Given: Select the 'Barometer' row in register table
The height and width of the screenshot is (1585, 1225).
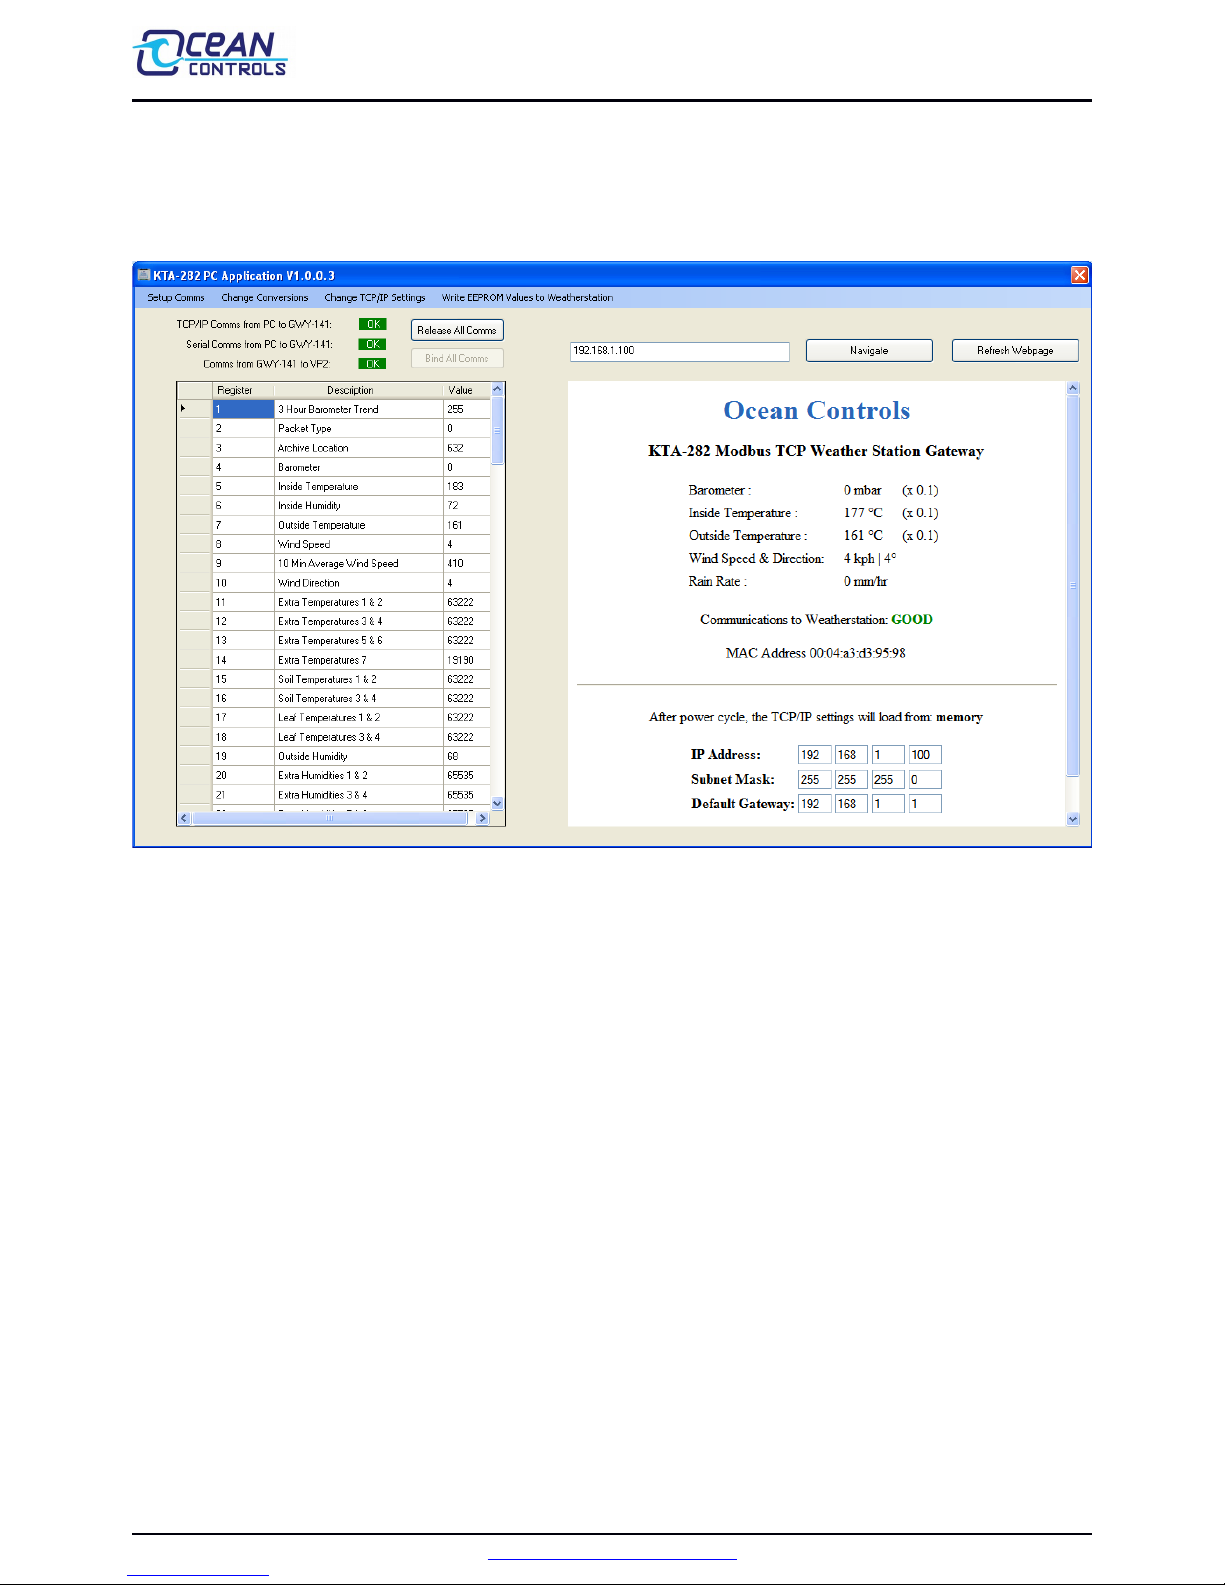Looking at the screenshot, I should [x=334, y=467].
